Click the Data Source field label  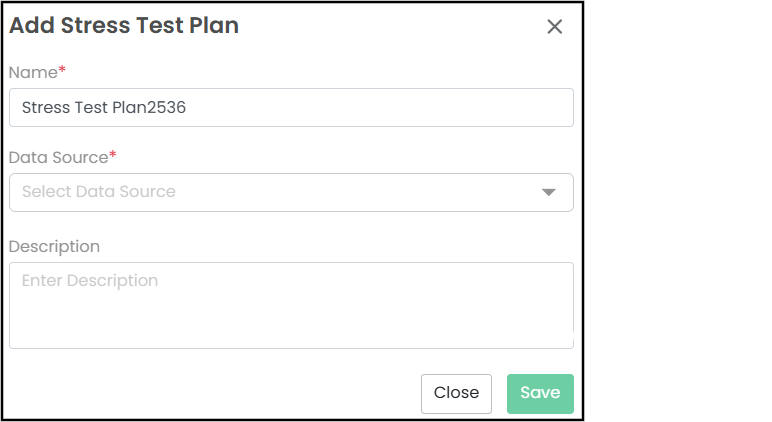tap(58, 157)
